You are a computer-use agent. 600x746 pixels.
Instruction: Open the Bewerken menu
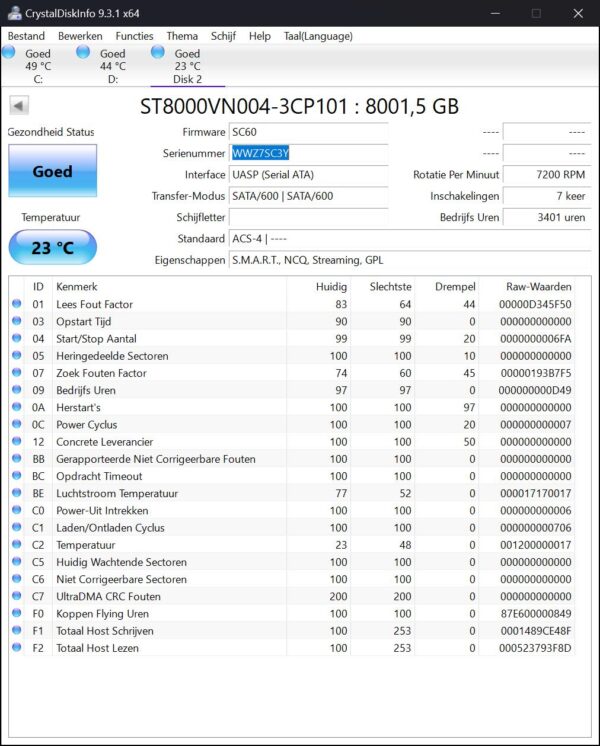[80, 36]
